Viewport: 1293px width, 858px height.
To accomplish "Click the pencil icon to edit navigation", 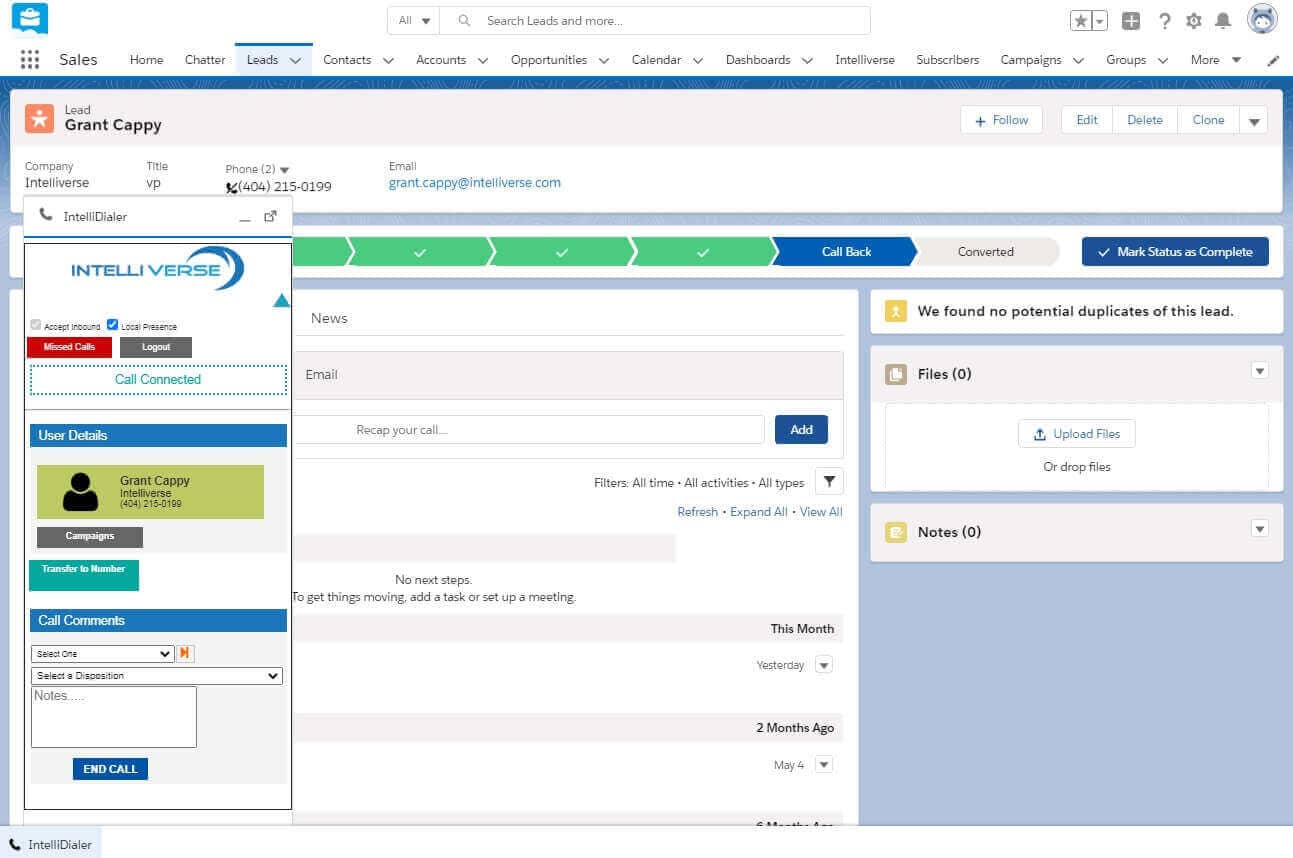I will pos(1273,60).
